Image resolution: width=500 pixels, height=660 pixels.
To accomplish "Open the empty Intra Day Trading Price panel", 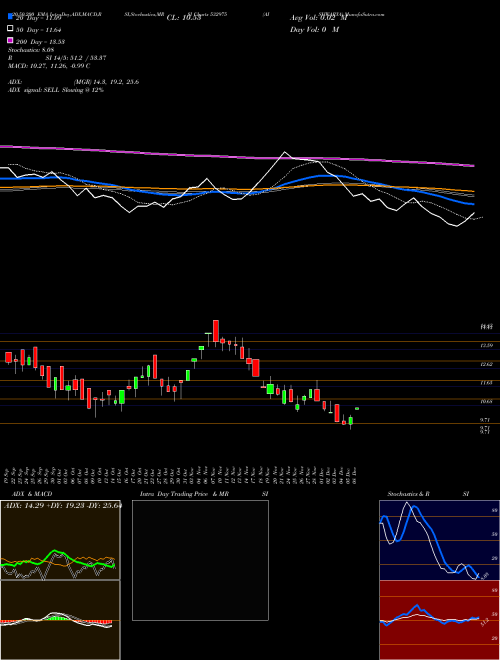I will (200, 560).
